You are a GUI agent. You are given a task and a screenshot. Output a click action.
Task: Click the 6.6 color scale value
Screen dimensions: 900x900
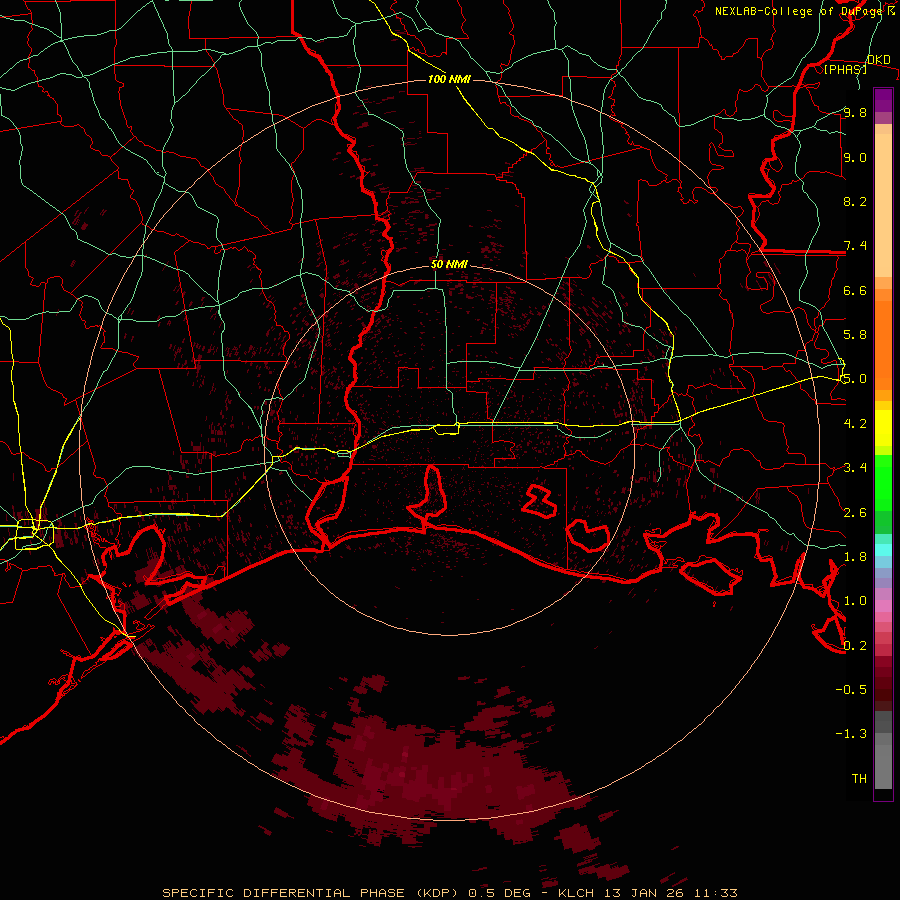pyautogui.click(x=855, y=290)
